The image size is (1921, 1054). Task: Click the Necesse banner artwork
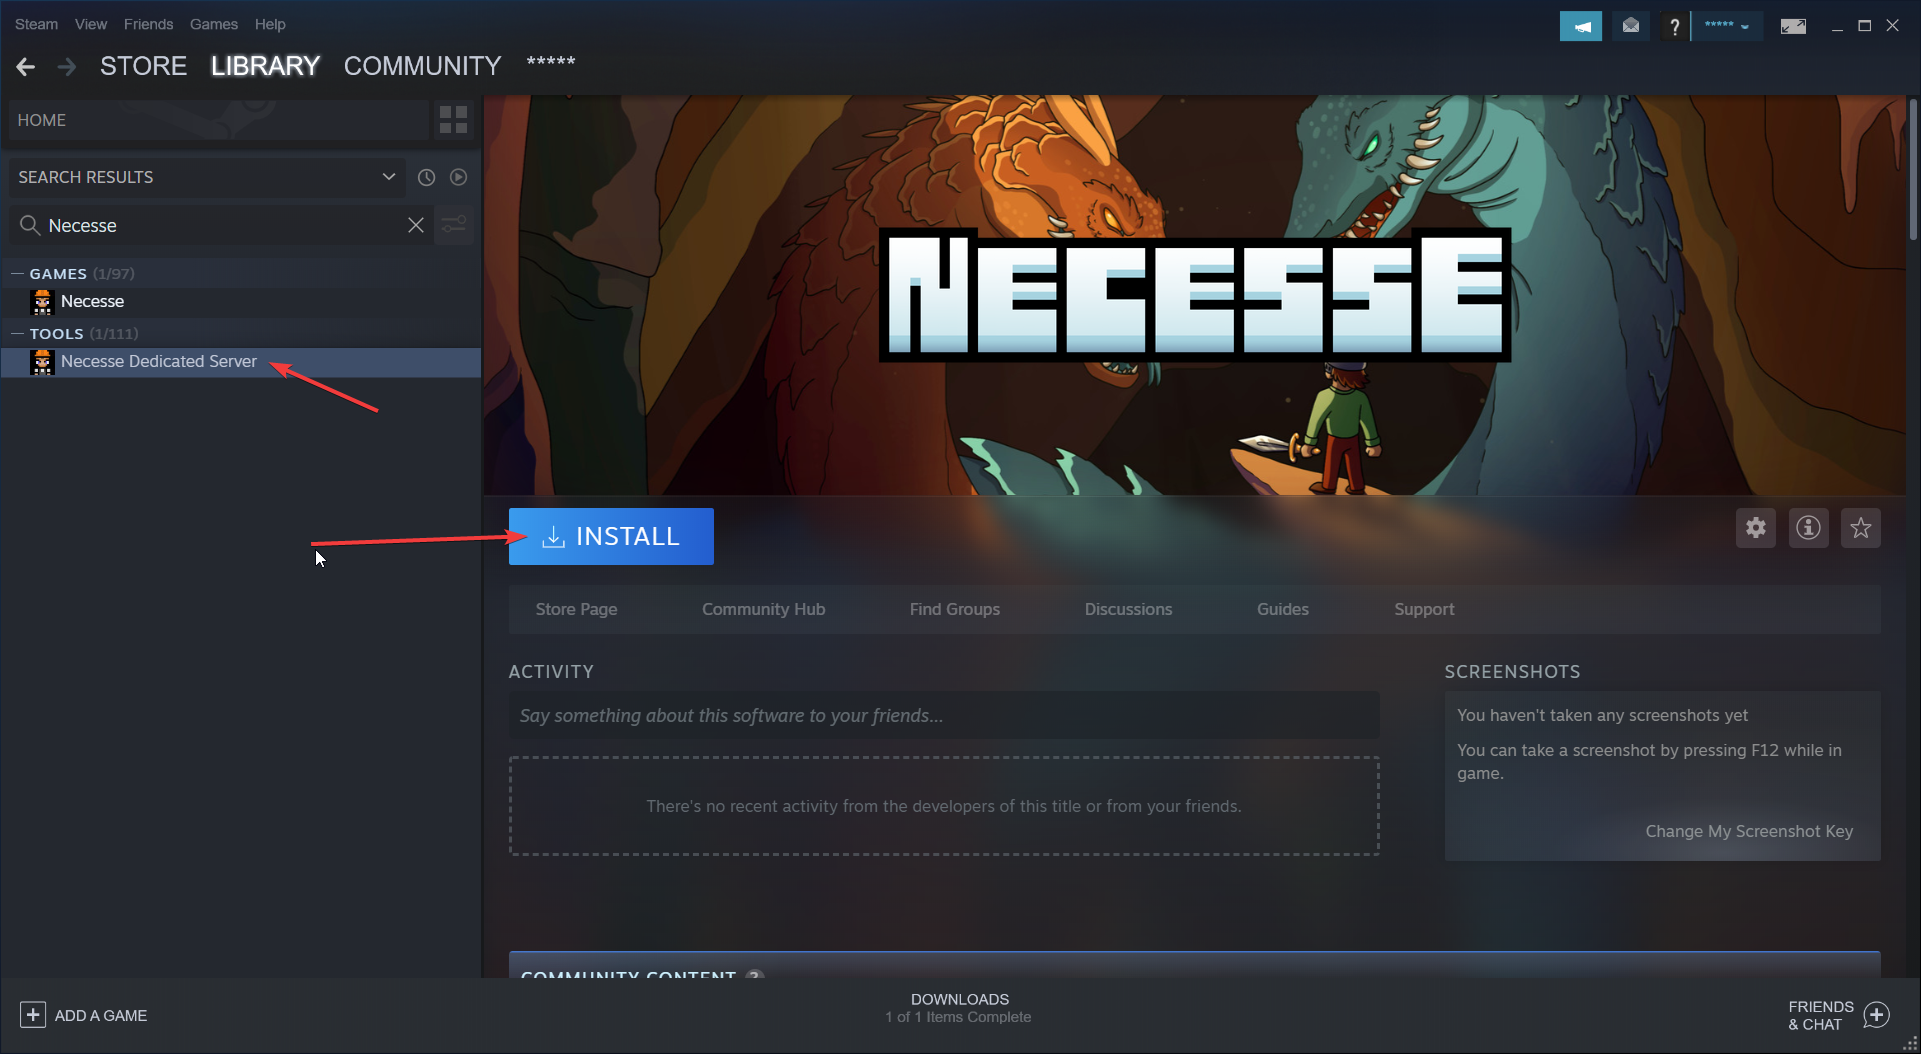[1194, 295]
